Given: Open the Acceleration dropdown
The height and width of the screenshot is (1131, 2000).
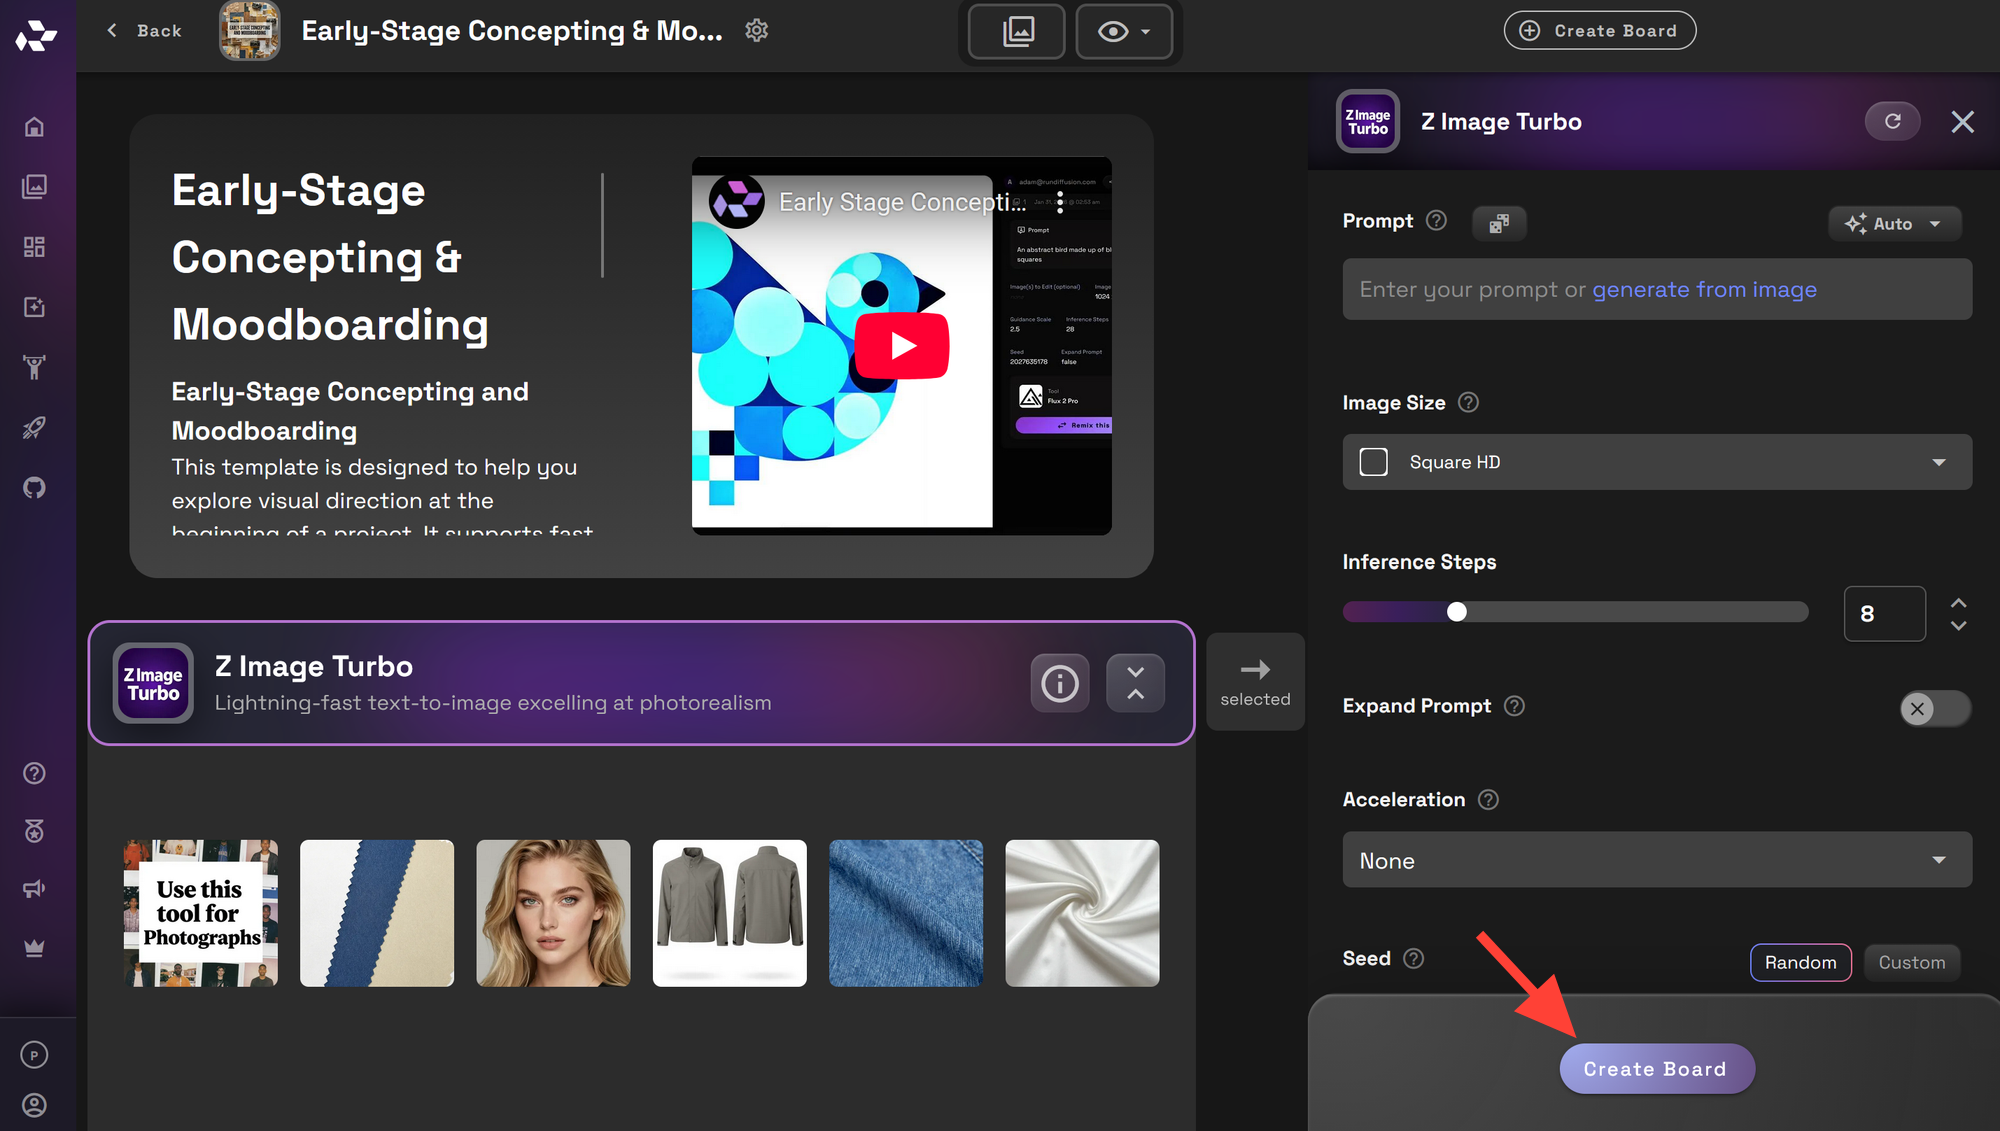Looking at the screenshot, I should click(x=1656, y=860).
